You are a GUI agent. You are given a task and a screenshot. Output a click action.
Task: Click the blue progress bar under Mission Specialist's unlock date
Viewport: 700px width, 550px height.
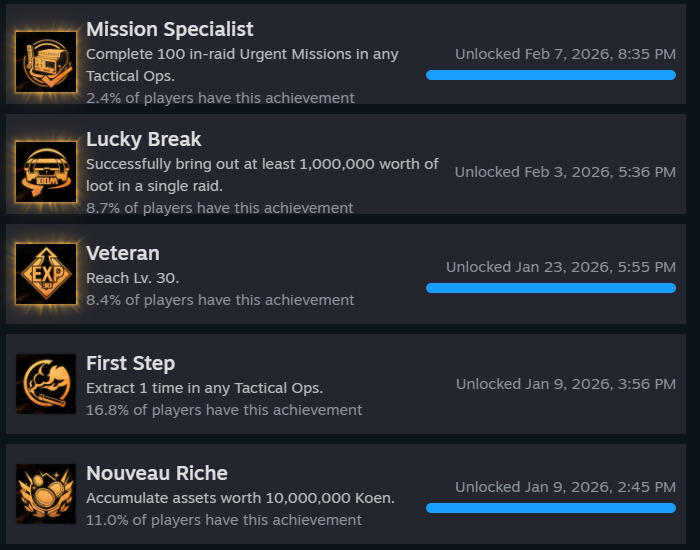(x=551, y=74)
